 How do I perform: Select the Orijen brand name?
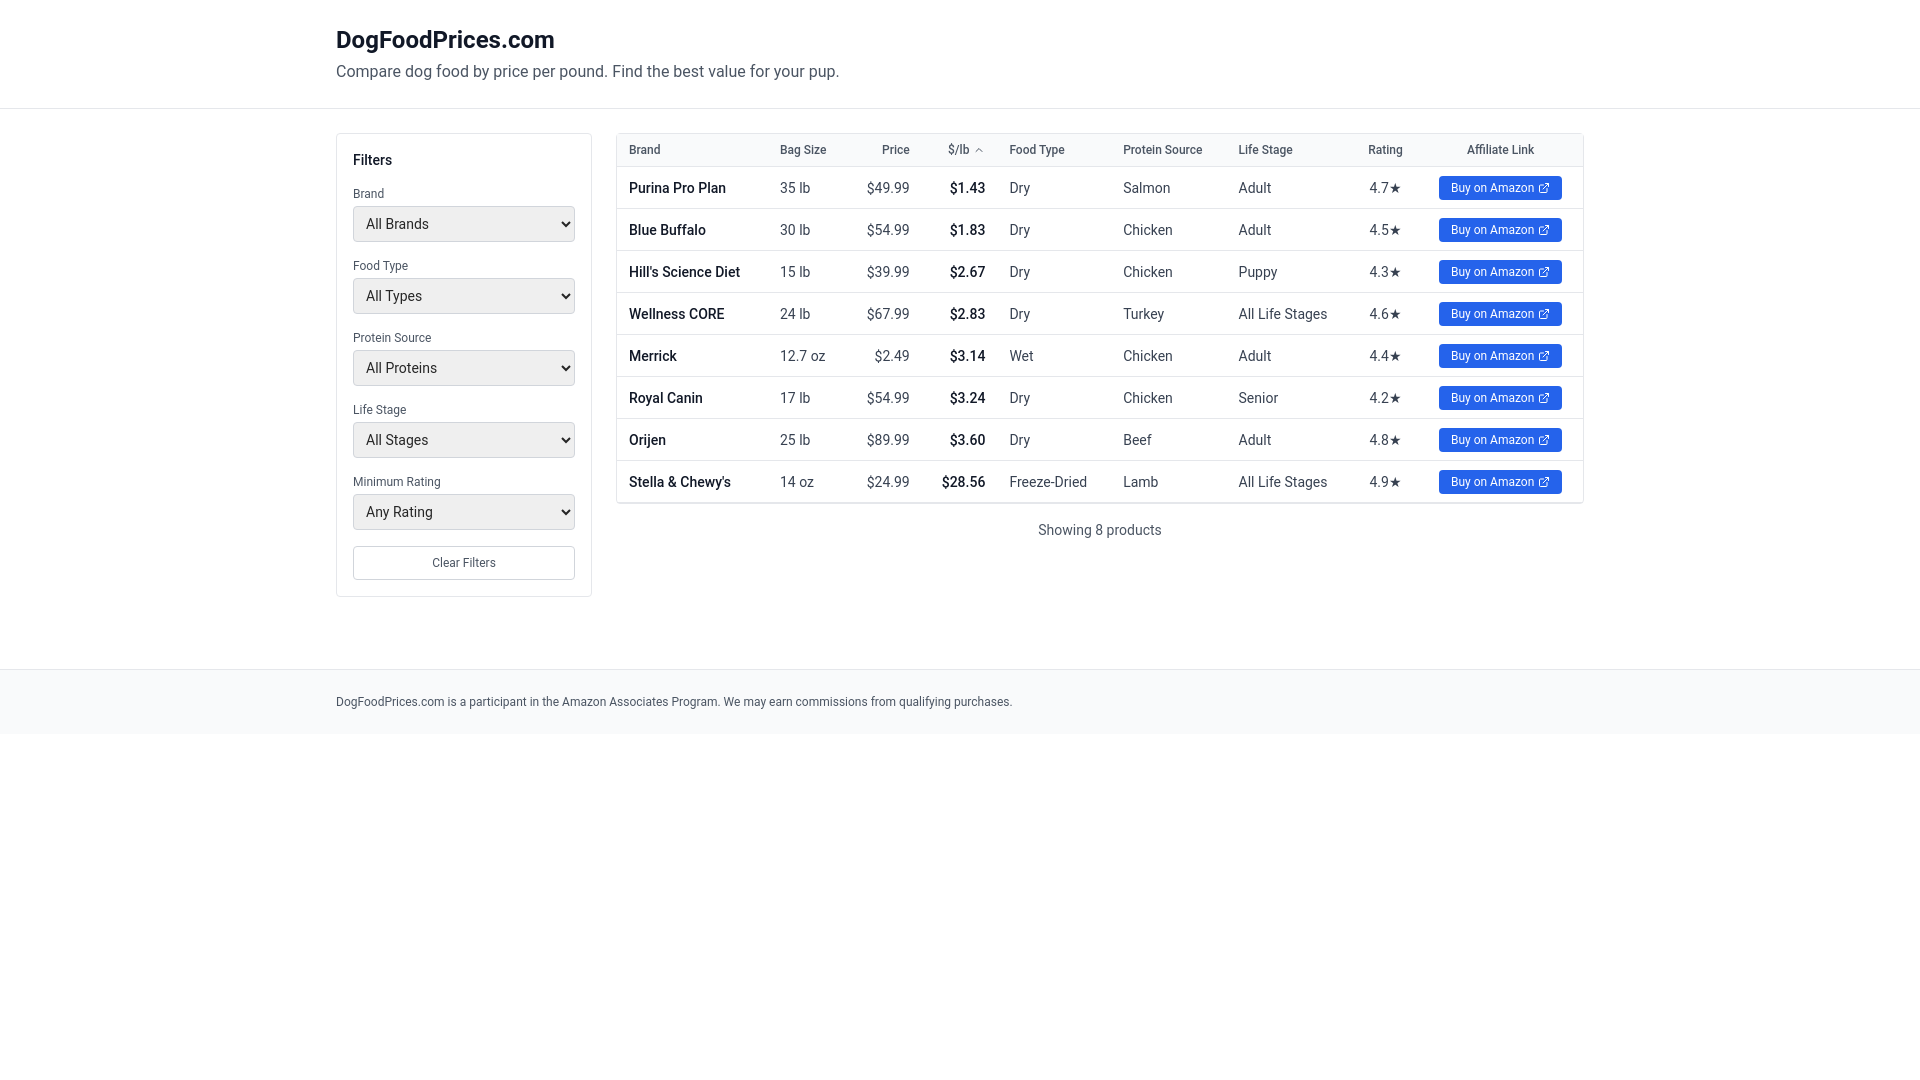[647, 440]
